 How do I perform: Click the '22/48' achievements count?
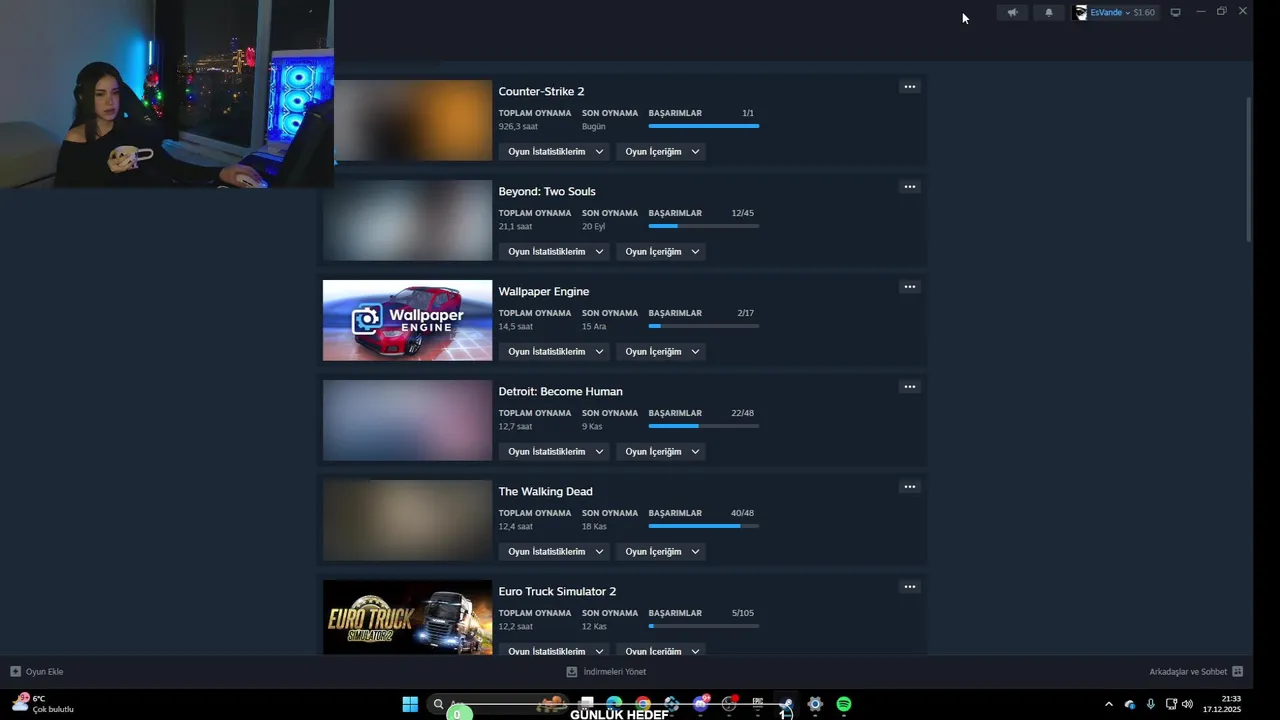pyautogui.click(x=742, y=413)
